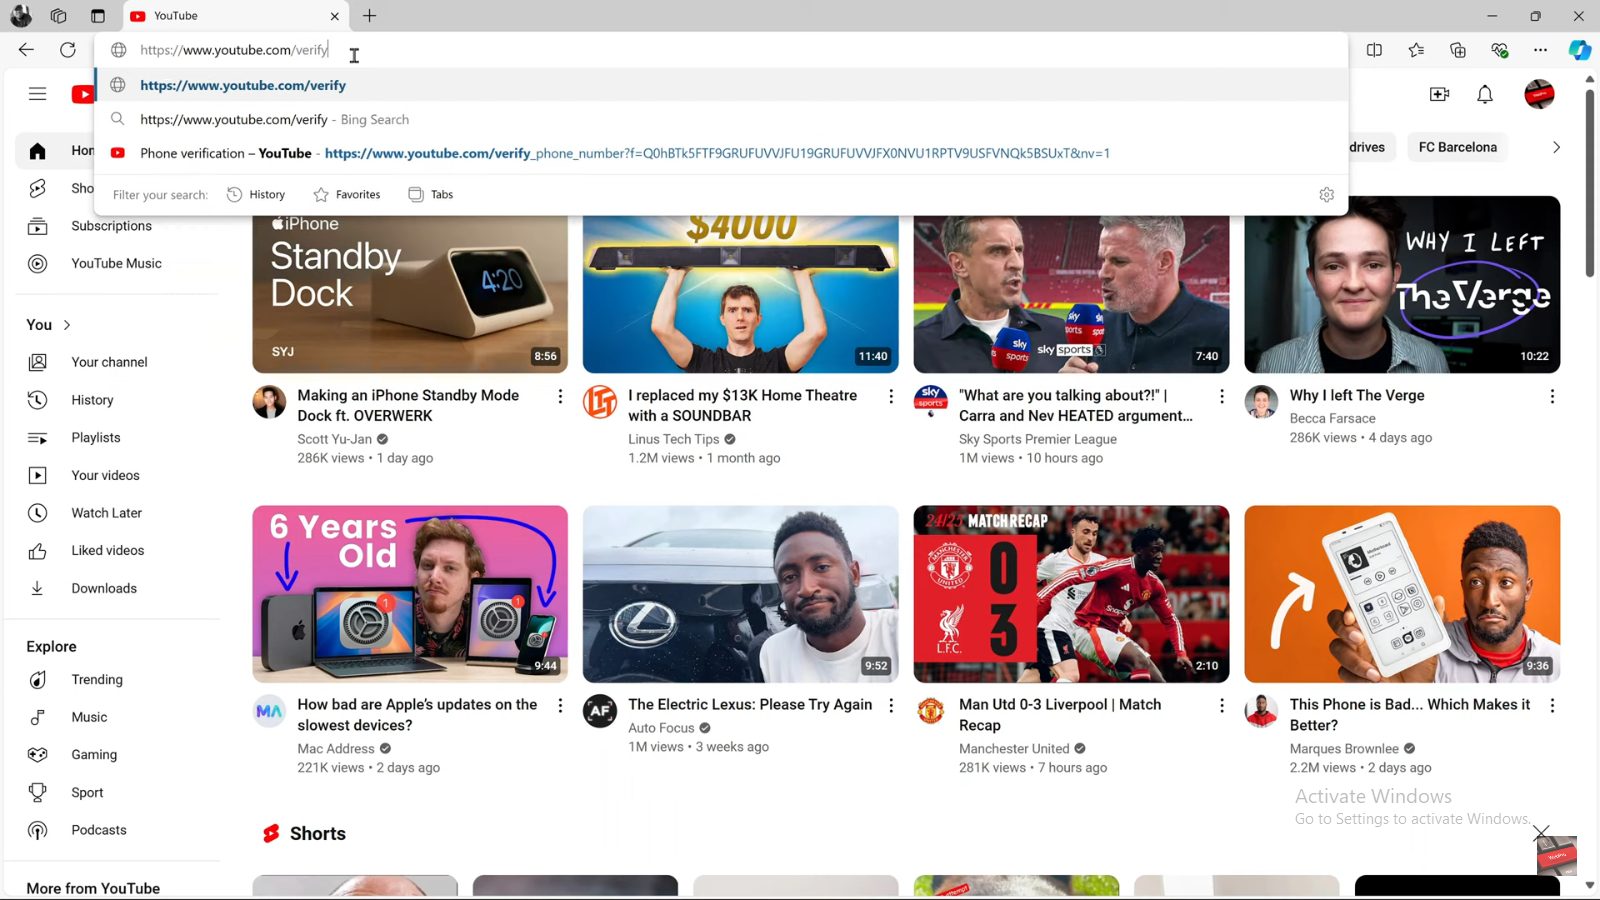
Task: Open YouTube Music in sidebar
Action: (117, 264)
